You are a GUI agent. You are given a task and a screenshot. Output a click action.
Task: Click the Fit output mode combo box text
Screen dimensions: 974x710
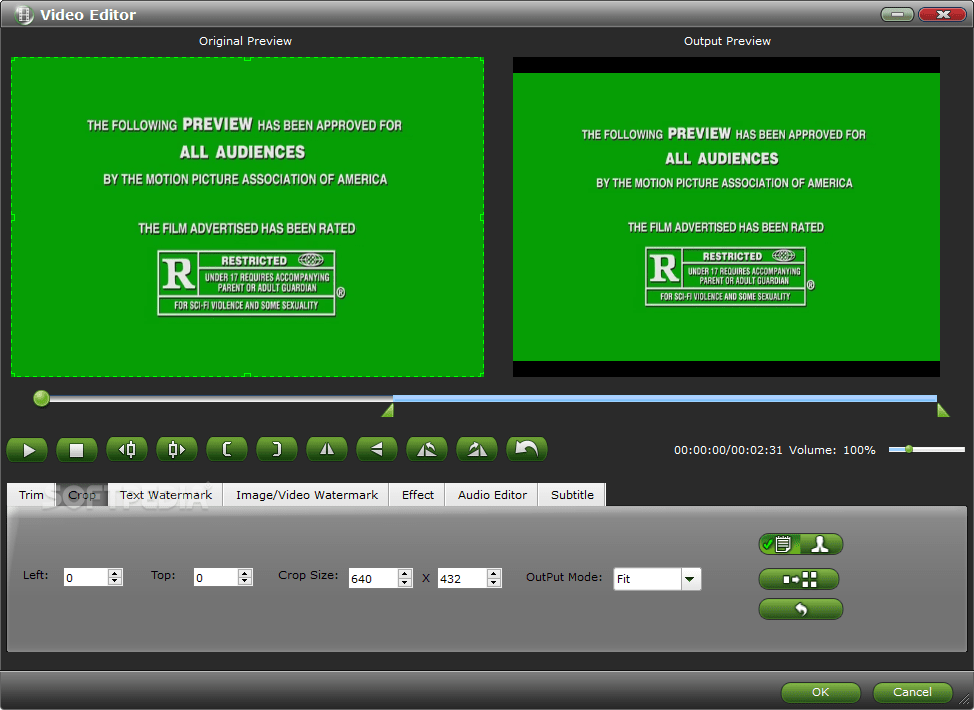tap(647, 579)
